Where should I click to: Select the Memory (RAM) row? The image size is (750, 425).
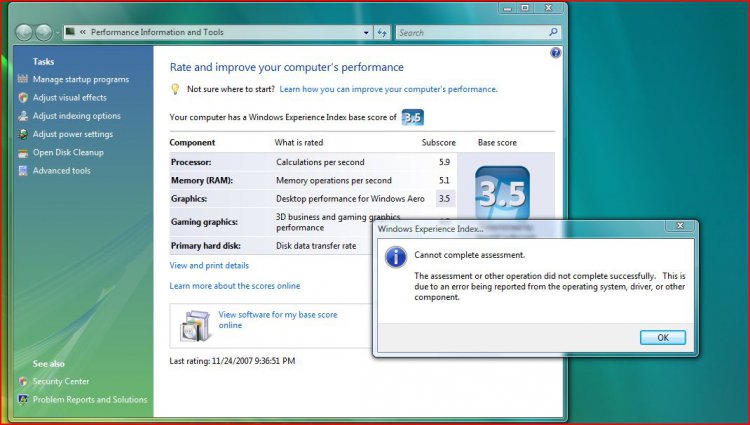pos(313,180)
